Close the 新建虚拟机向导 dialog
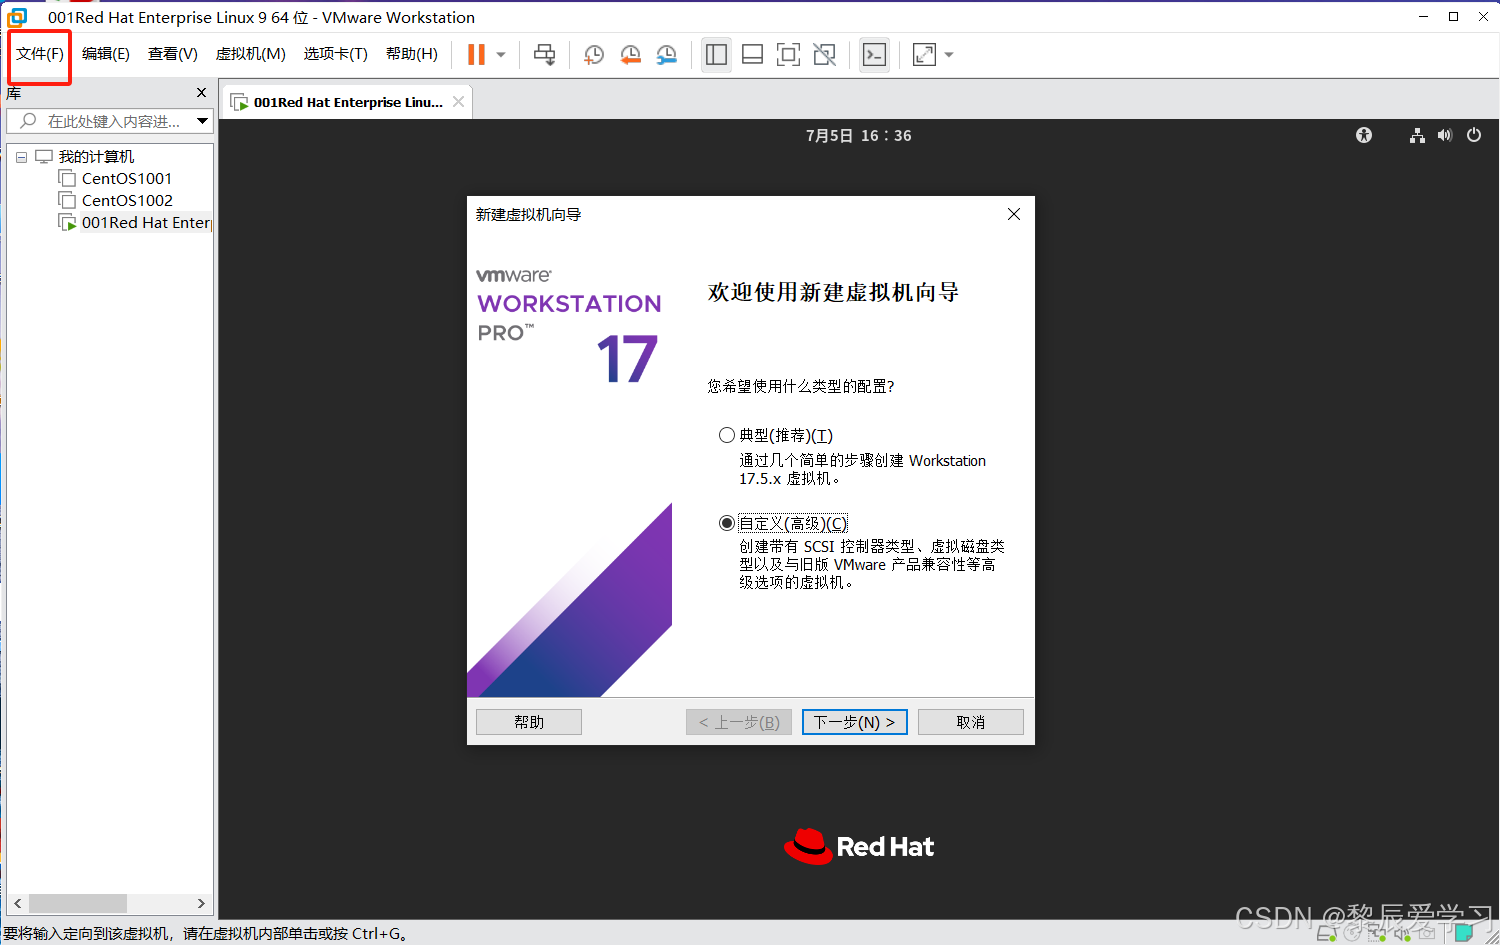The height and width of the screenshot is (945, 1500). [1014, 214]
